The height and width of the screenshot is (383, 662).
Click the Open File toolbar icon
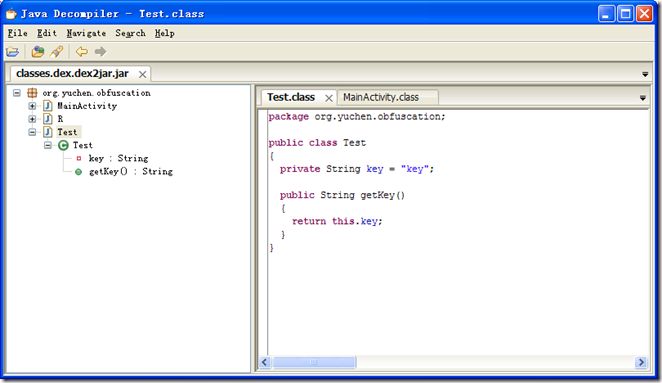point(13,52)
